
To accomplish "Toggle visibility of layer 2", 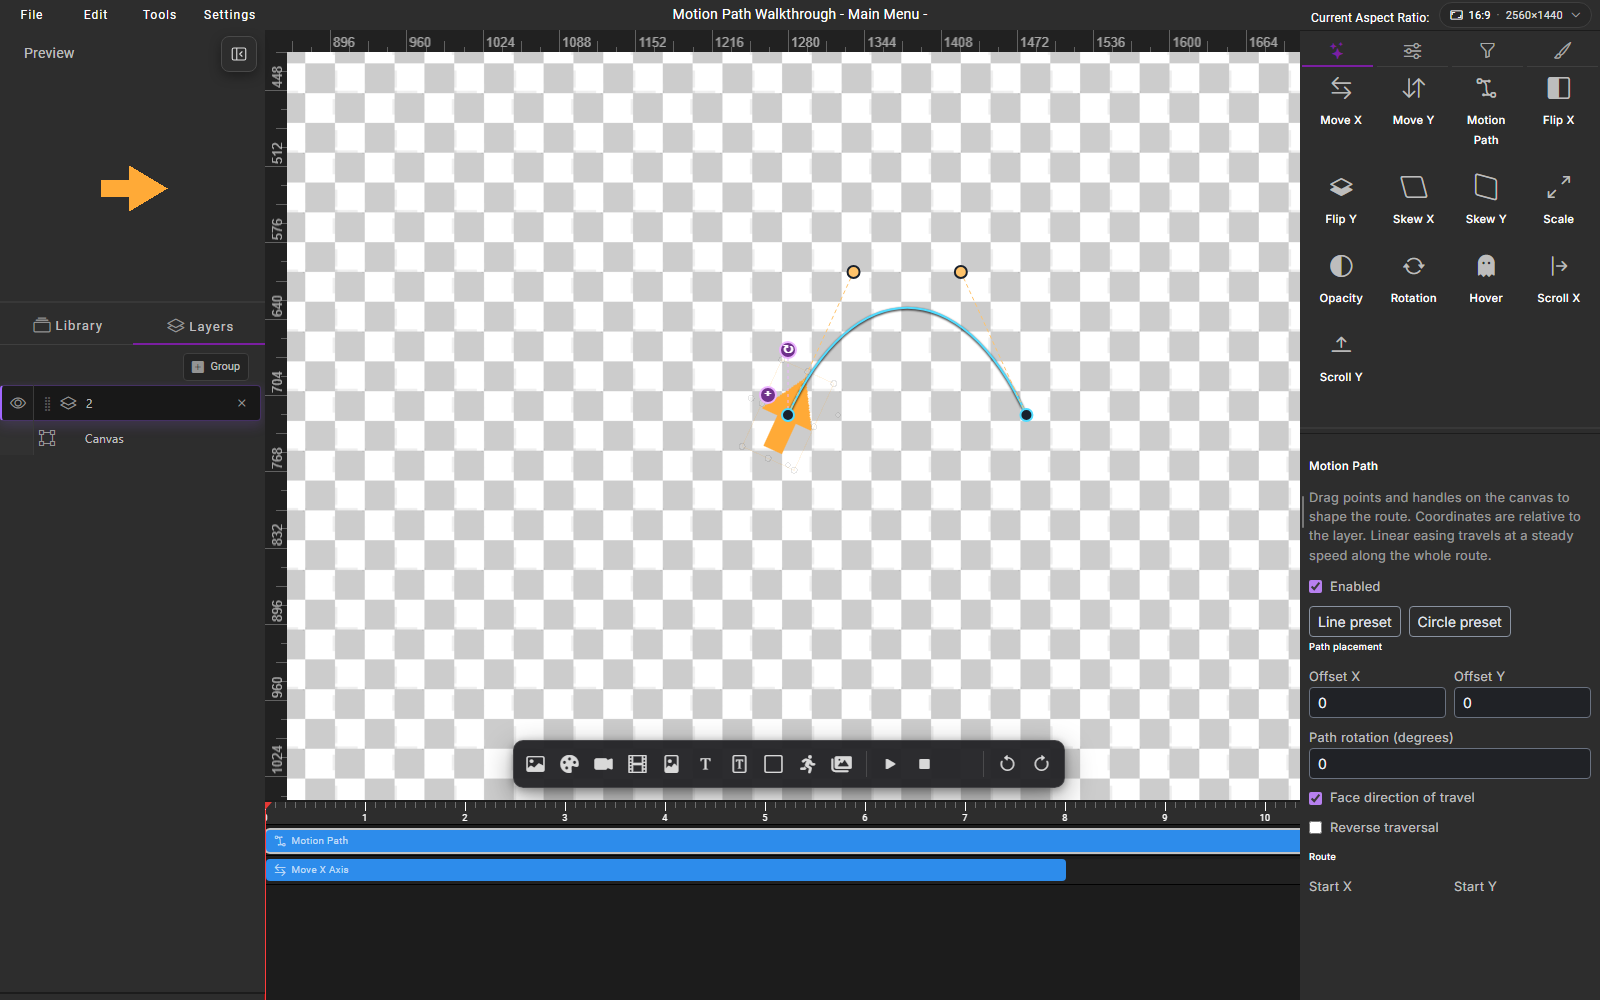I will pos(18,403).
